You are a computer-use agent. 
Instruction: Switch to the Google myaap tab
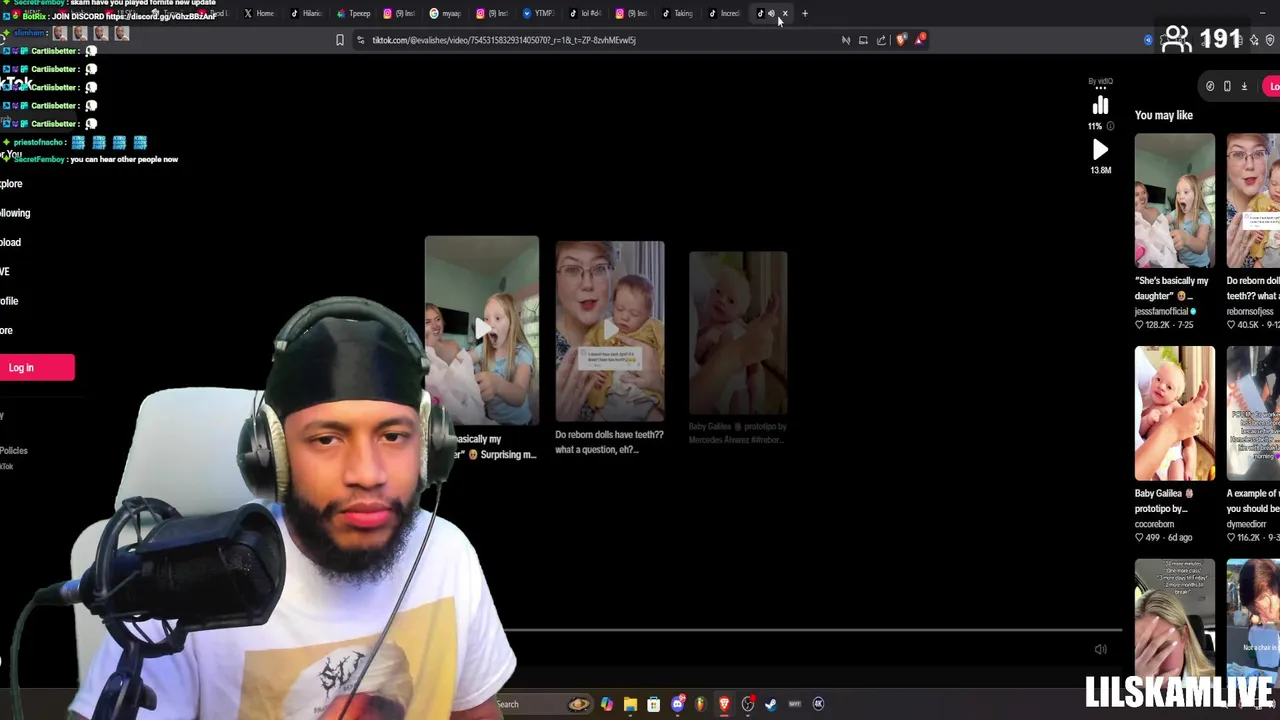[445, 13]
